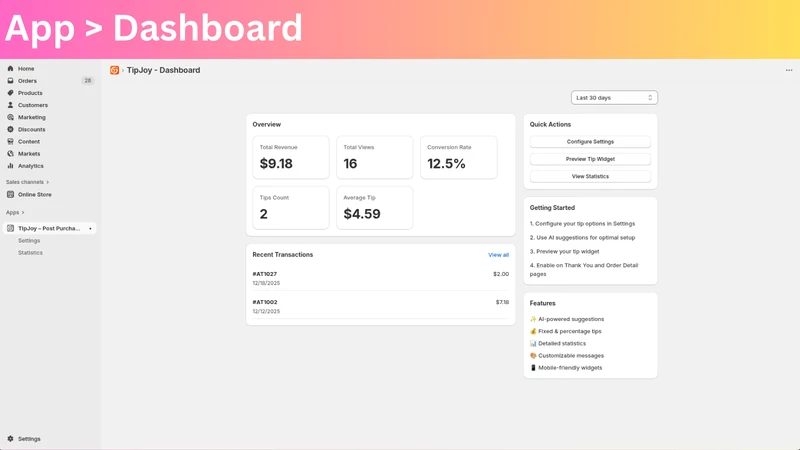Open TipJoy Statistics sub-item
This screenshot has width=800, height=450.
coord(30,253)
